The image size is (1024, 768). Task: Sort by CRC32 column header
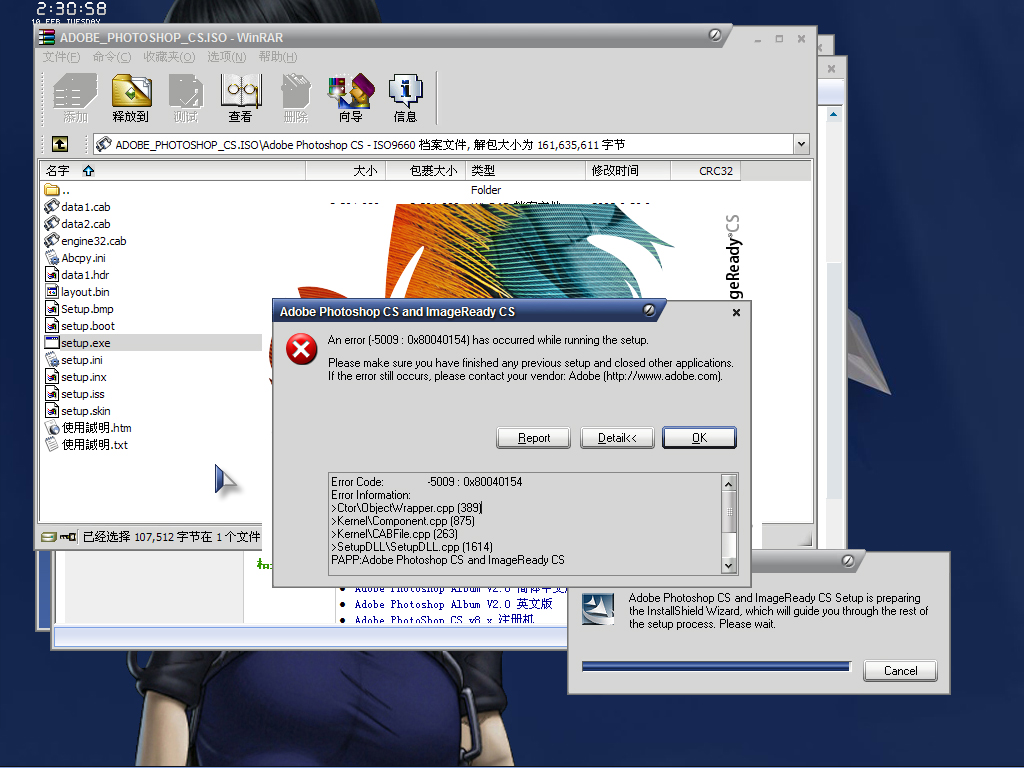pos(706,170)
